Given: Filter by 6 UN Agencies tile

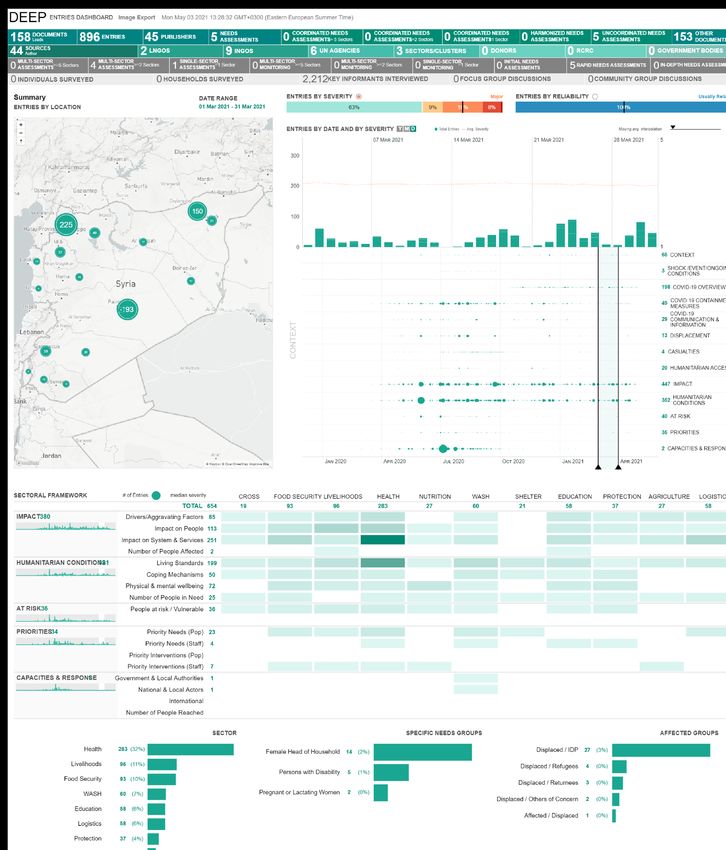Looking at the screenshot, I should pos(351,50).
